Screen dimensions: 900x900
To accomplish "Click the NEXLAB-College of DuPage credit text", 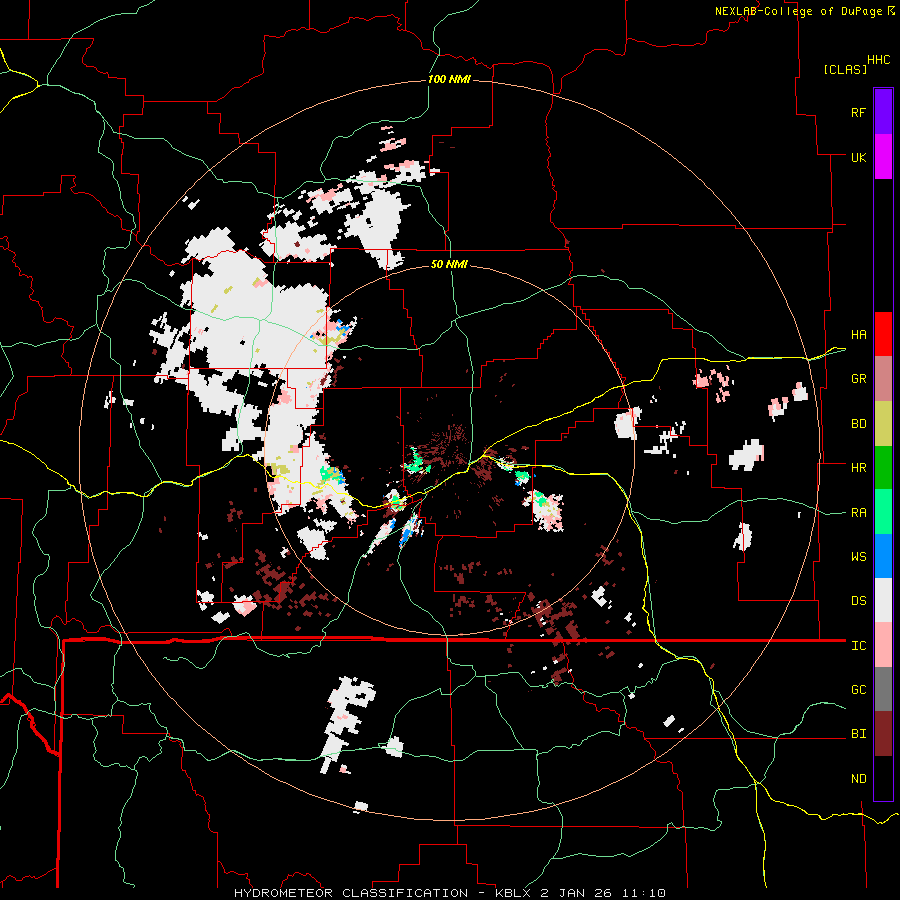I will pyautogui.click(x=798, y=11).
